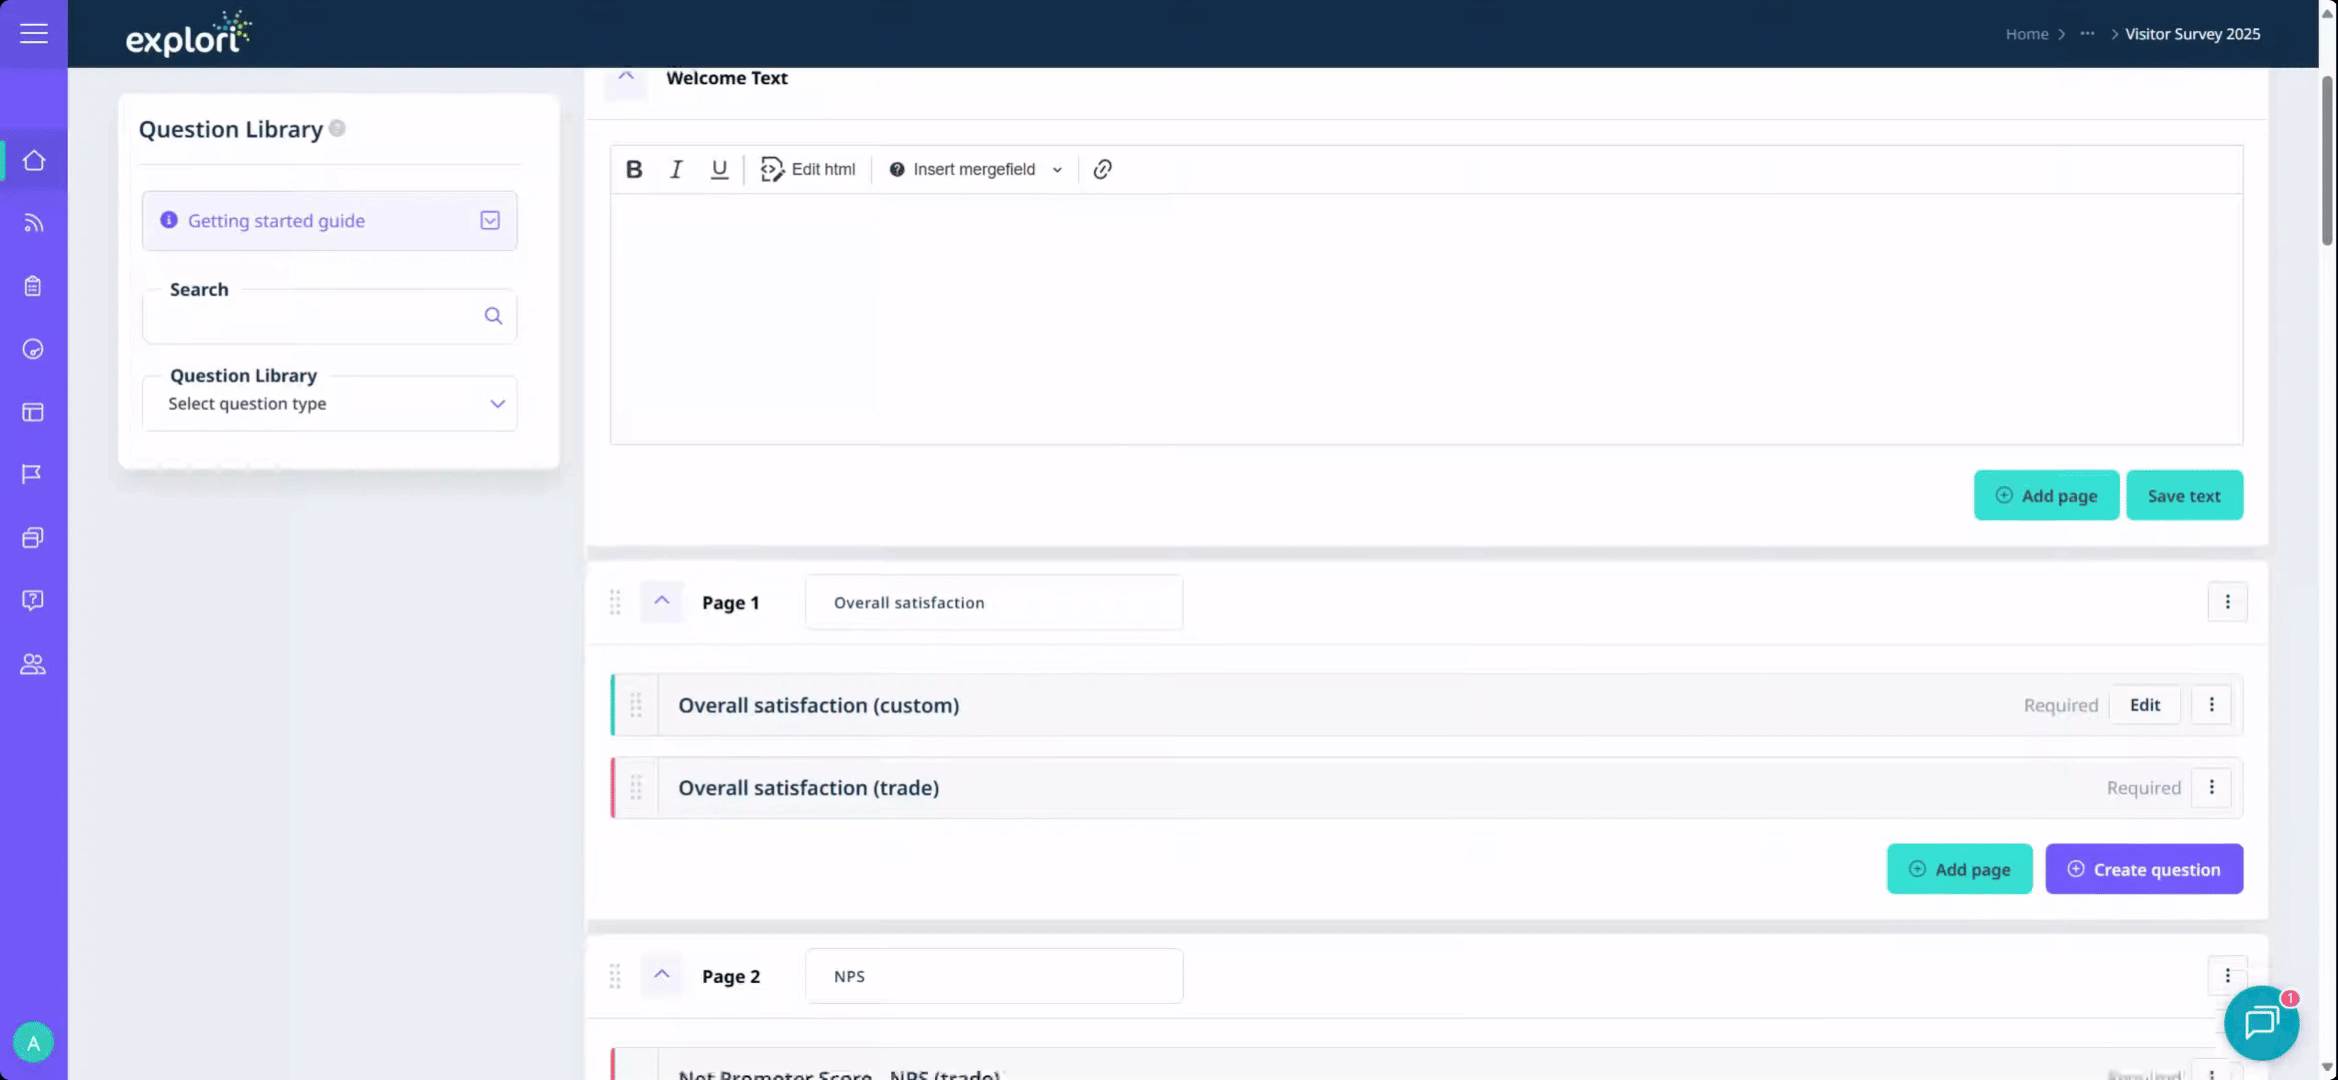Click the Bold formatting icon
The width and height of the screenshot is (2338, 1080).
634,169
